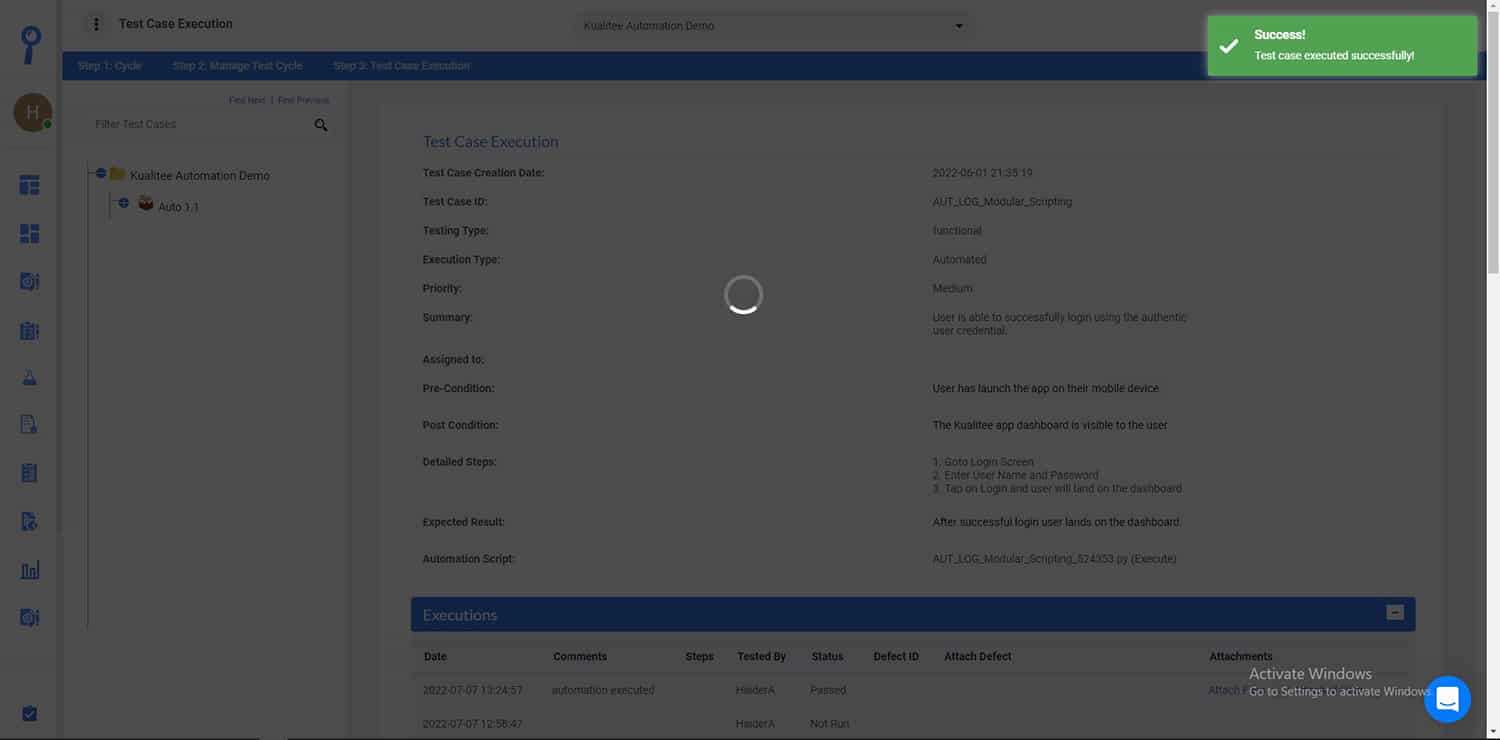Open the Reports bar chart icon

click(30, 569)
